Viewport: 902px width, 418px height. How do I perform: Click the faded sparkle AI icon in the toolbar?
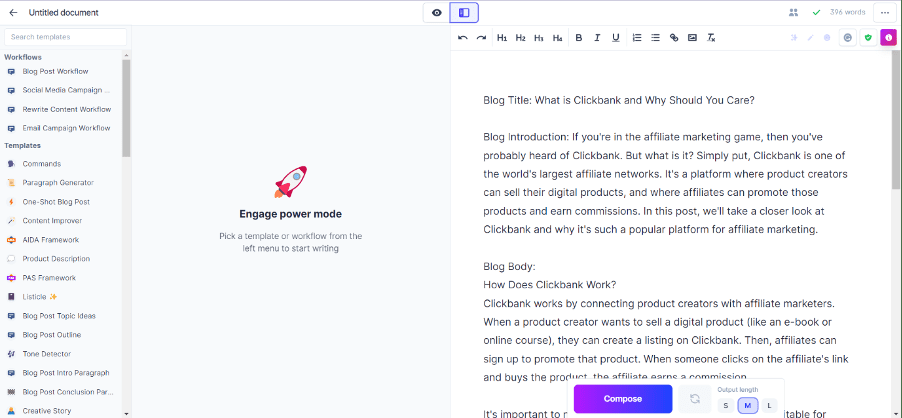pos(794,38)
